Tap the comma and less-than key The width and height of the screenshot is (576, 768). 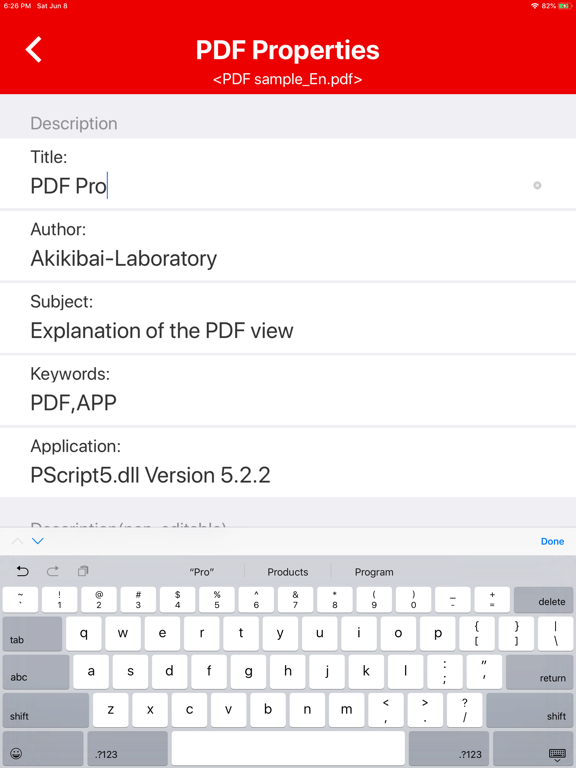click(x=386, y=710)
